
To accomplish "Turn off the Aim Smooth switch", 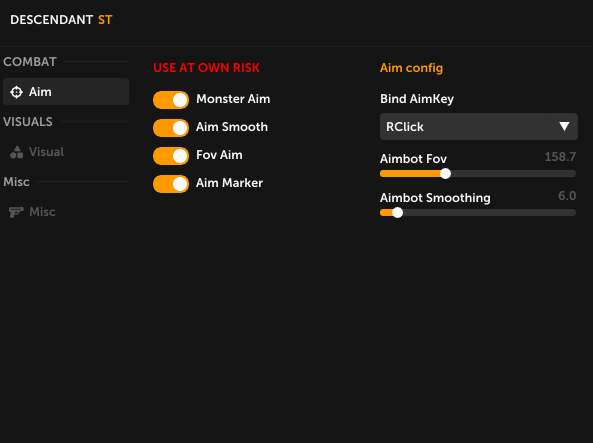I will pos(171,128).
